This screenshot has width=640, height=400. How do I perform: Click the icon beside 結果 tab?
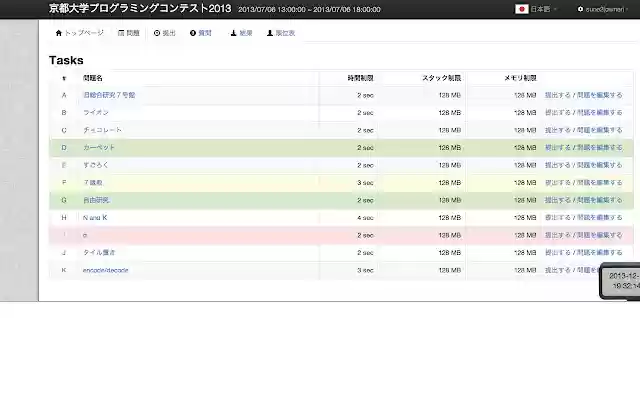(233, 33)
